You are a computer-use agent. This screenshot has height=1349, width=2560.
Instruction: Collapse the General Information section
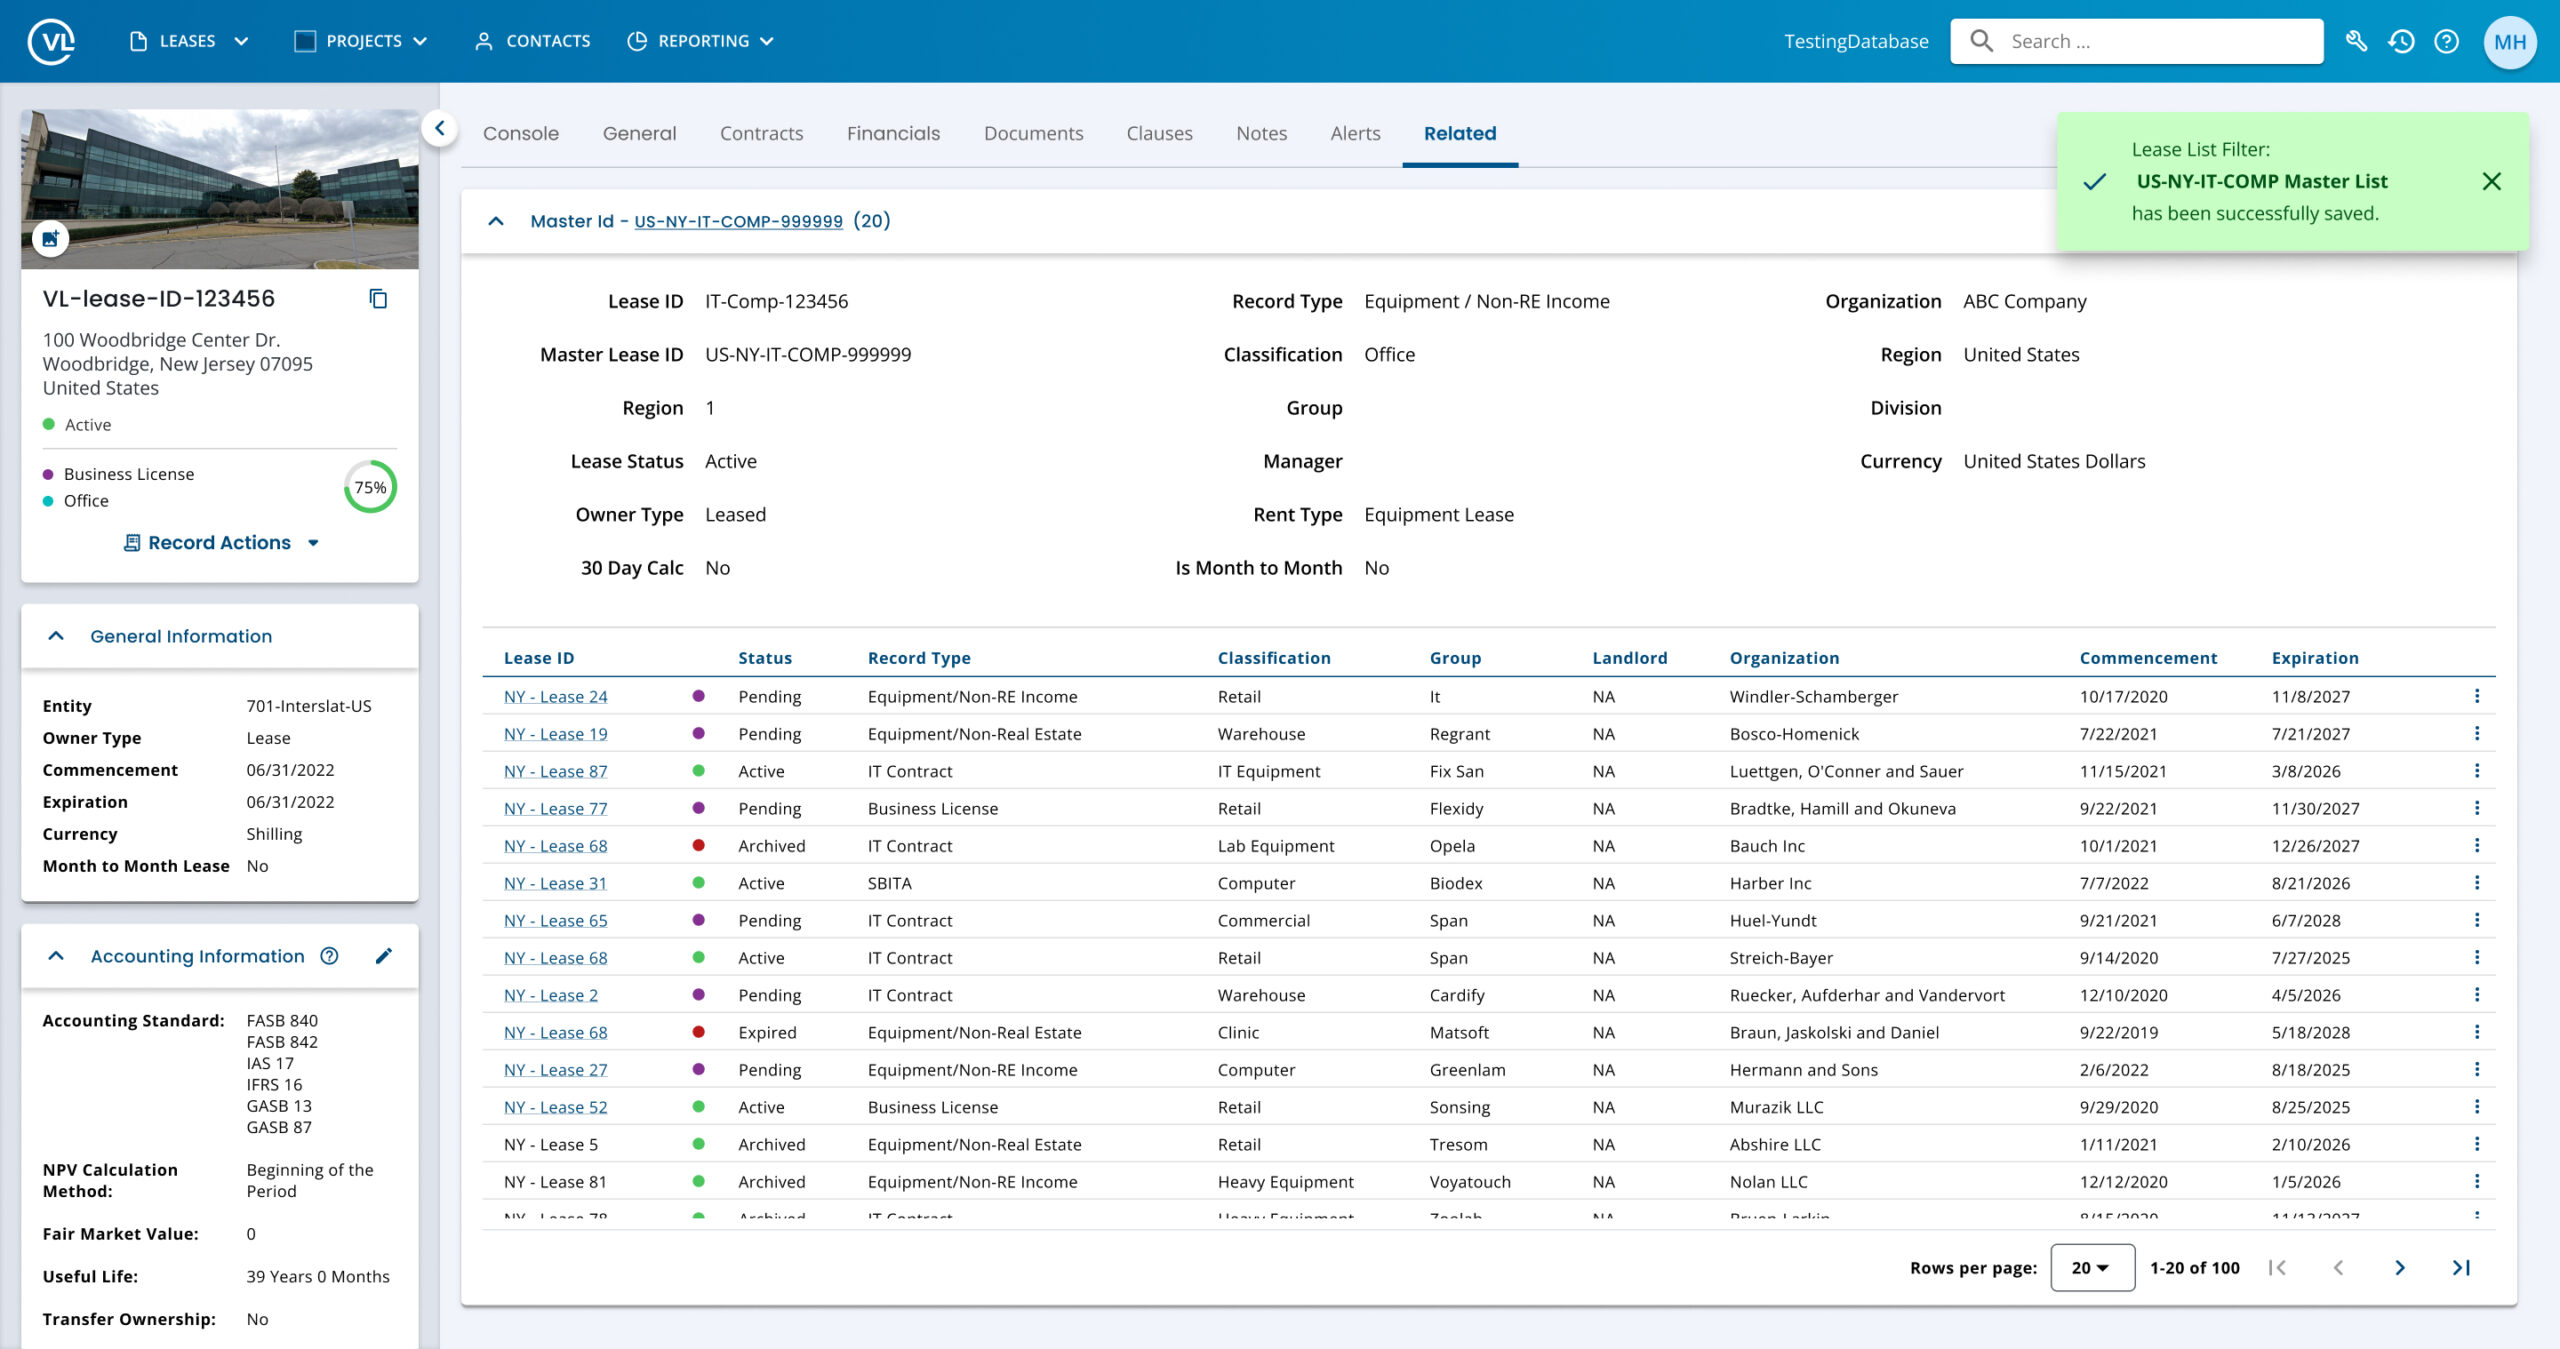click(56, 636)
